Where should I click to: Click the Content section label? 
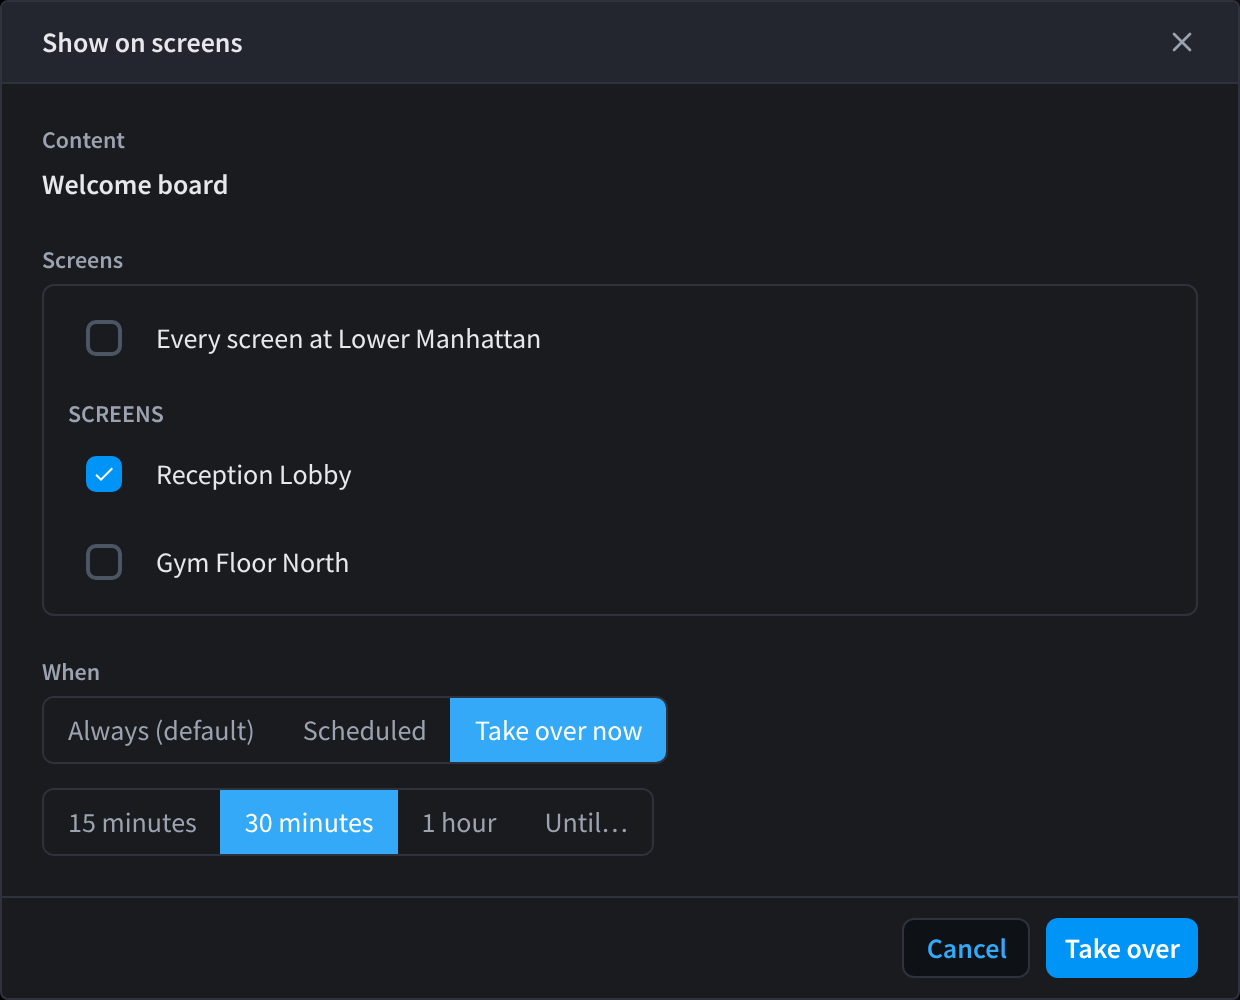(x=83, y=140)
